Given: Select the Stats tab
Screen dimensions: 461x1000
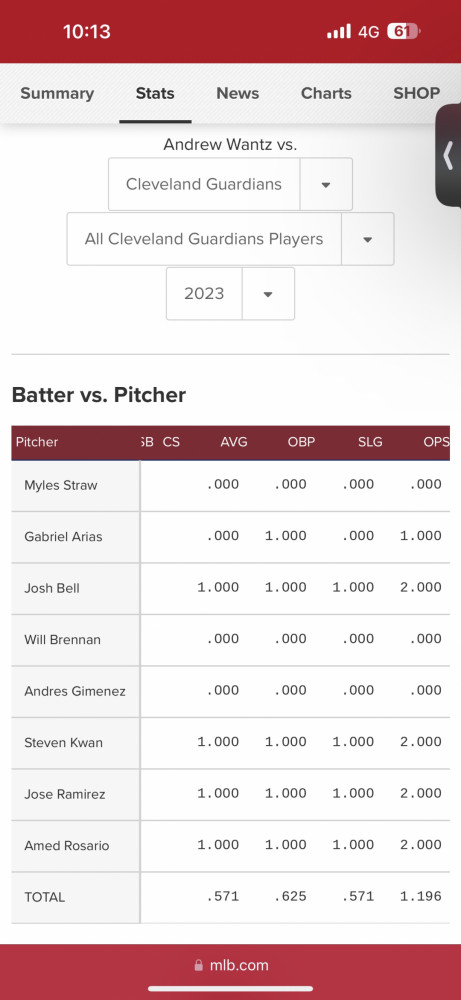Looking at the screenshot, I should pyautogui.click(x=155, y=93).
